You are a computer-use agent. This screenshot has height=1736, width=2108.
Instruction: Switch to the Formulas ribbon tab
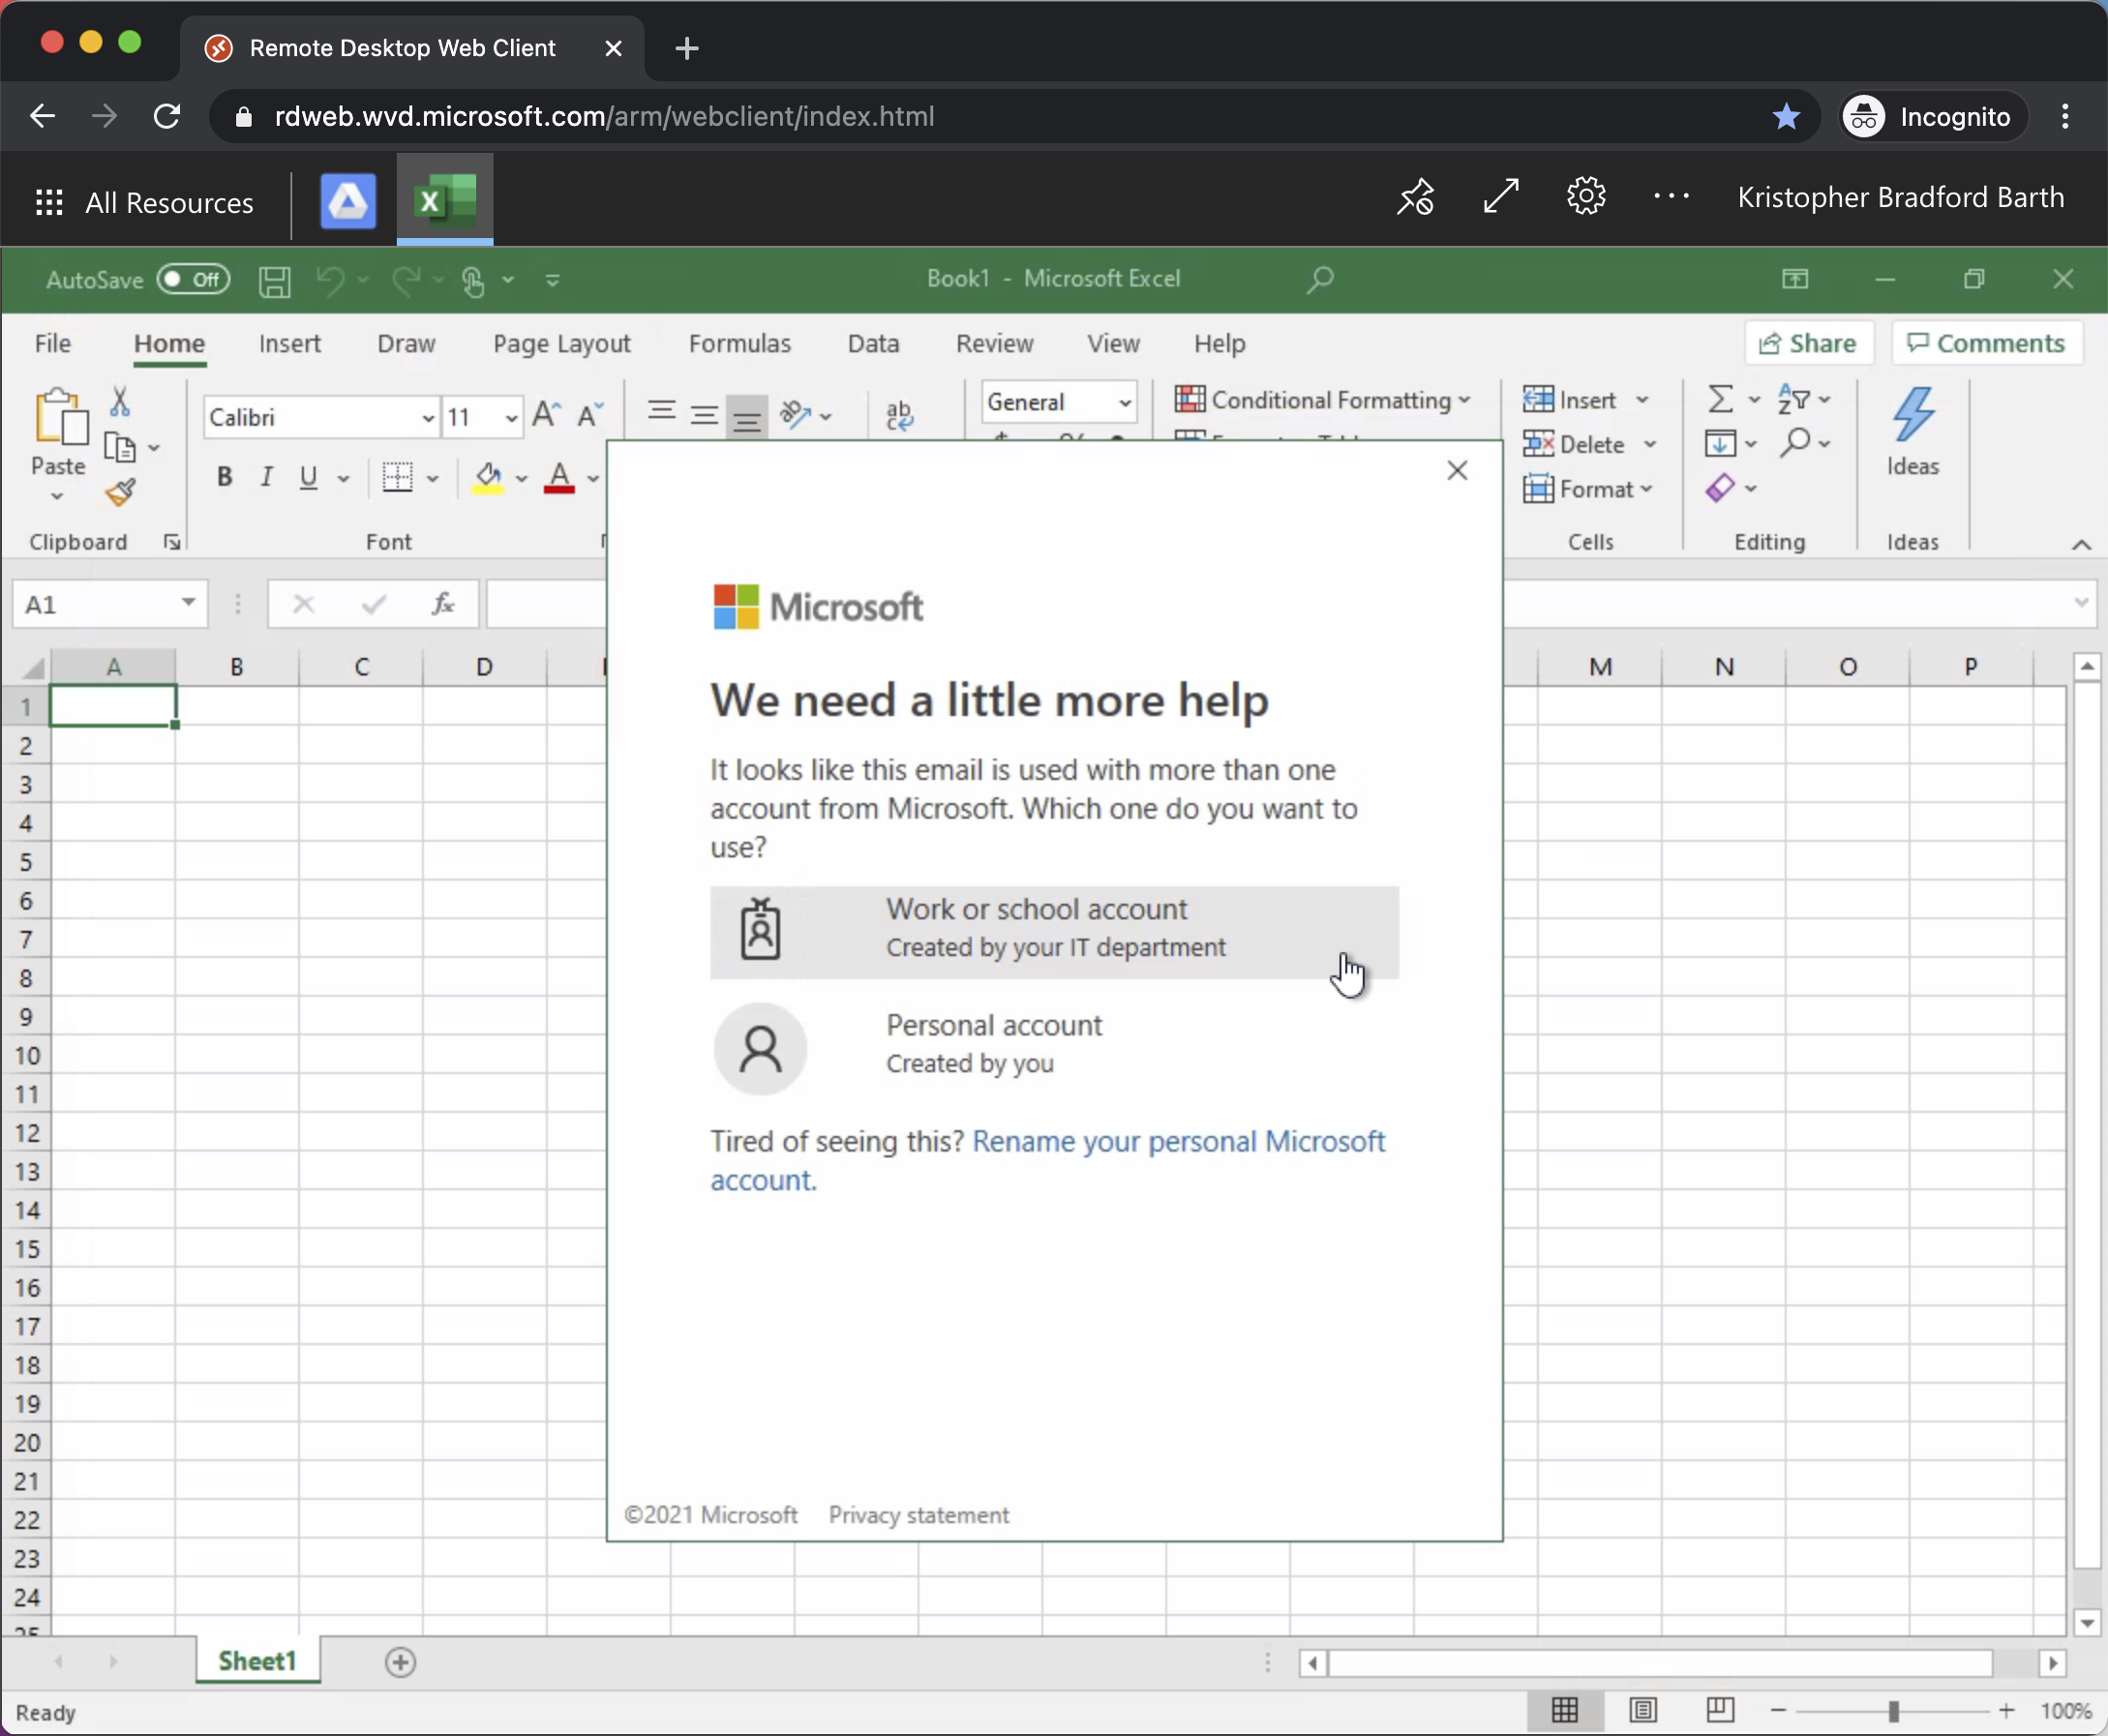coord(740,343)
